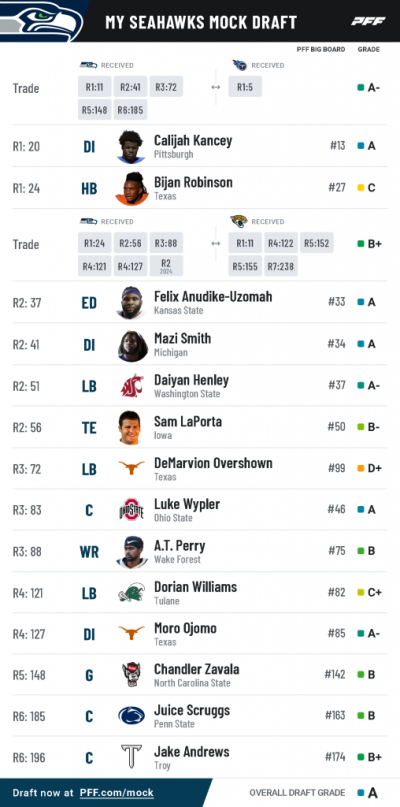Click the Penn State lion logo
This screenshot has height=807, width=400.
click(131, 716)
